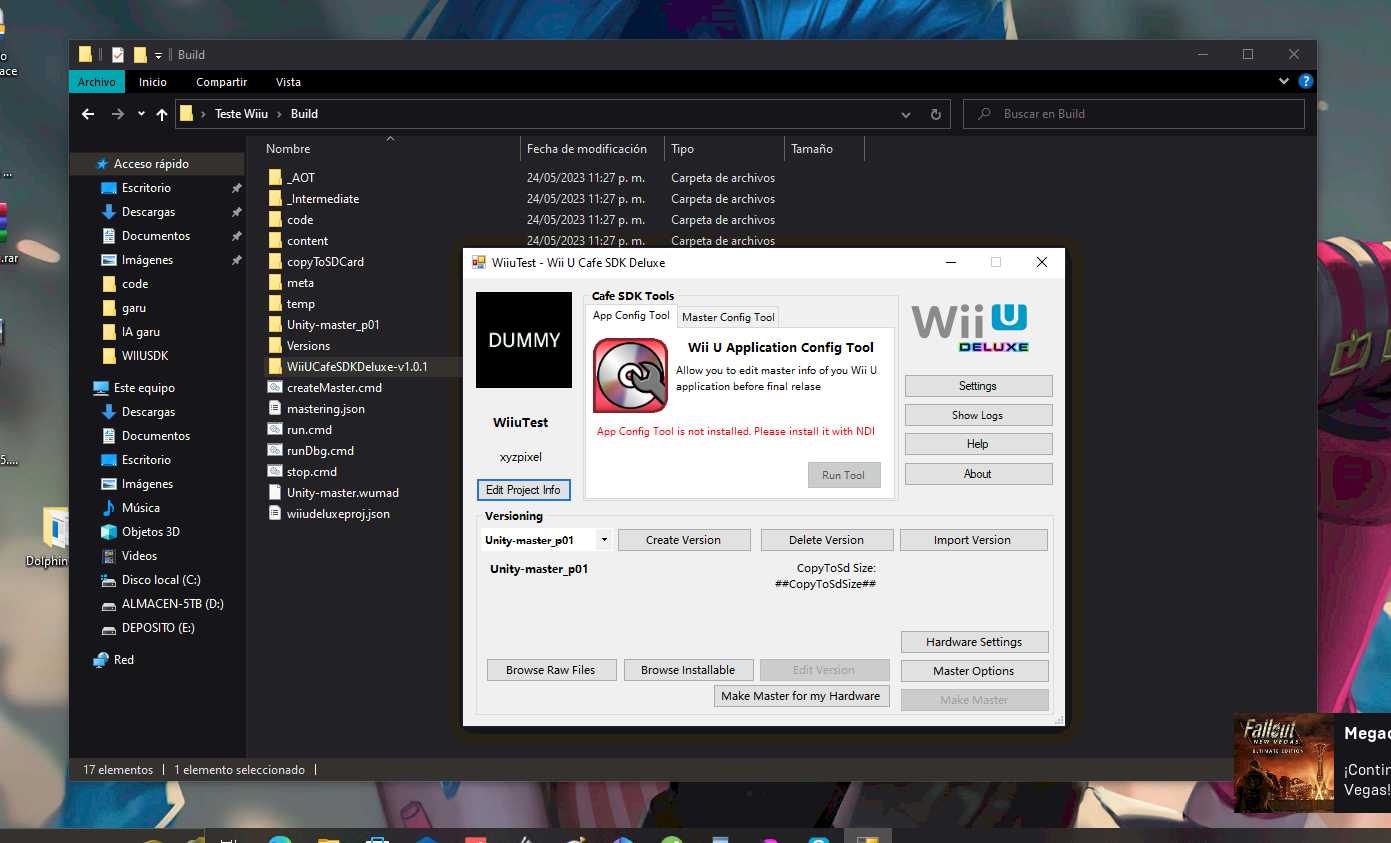Click the App Config Tool disc icon

[631, 376]
